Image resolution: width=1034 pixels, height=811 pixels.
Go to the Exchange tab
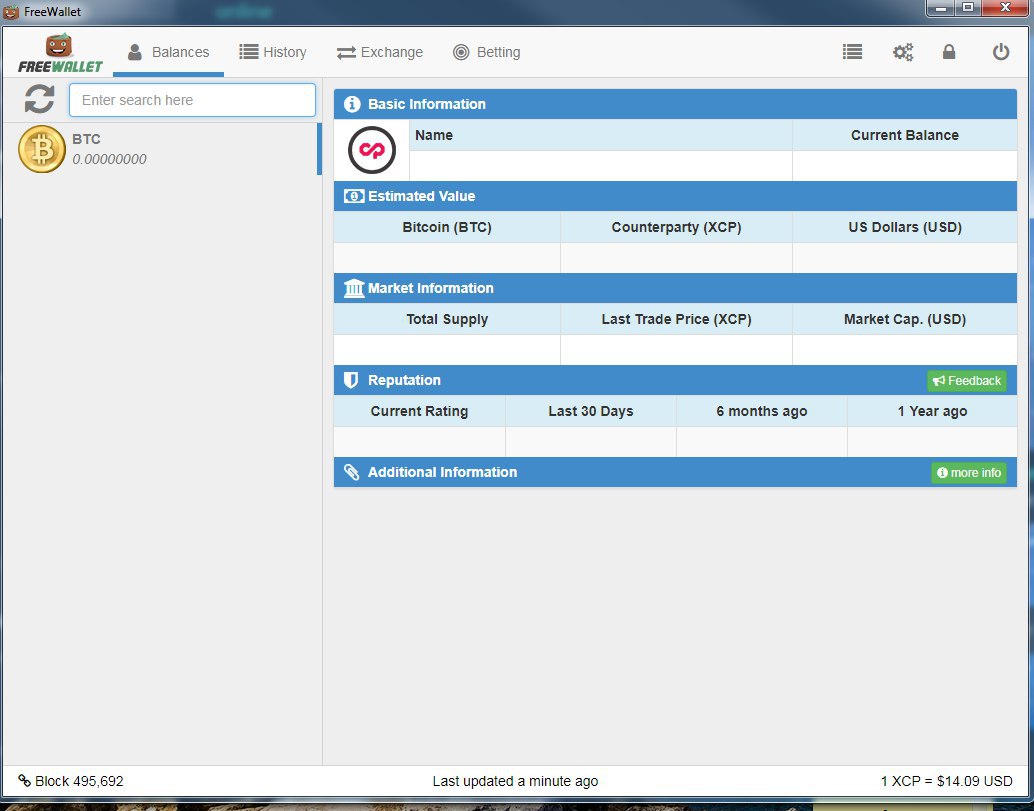tap(380, 52)
